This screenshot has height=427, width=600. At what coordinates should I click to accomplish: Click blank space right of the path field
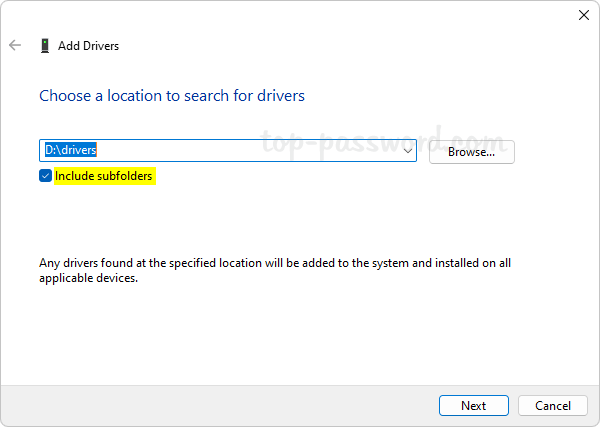point(555,152)
